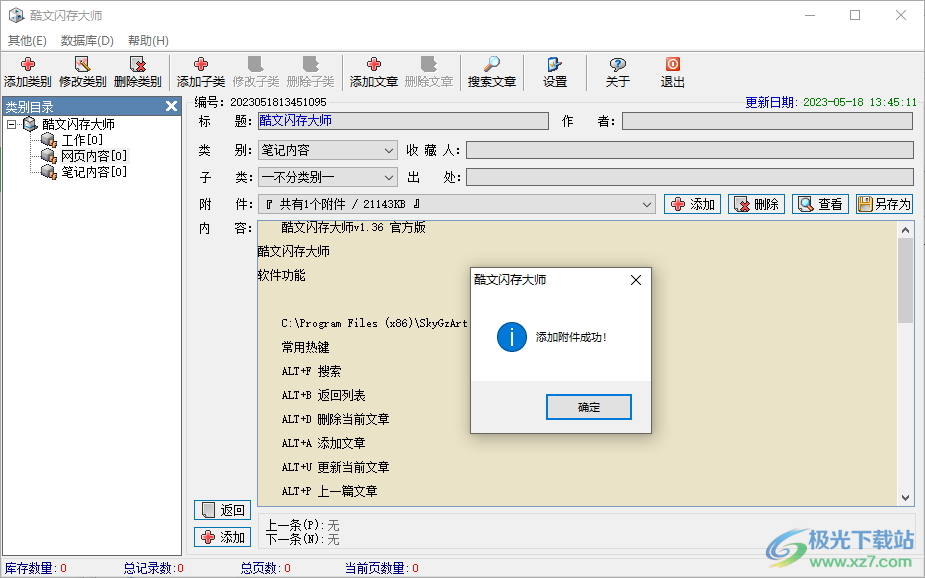
Task: Click the 修改类别 toolbar icon
Action: tap(82, 72)
